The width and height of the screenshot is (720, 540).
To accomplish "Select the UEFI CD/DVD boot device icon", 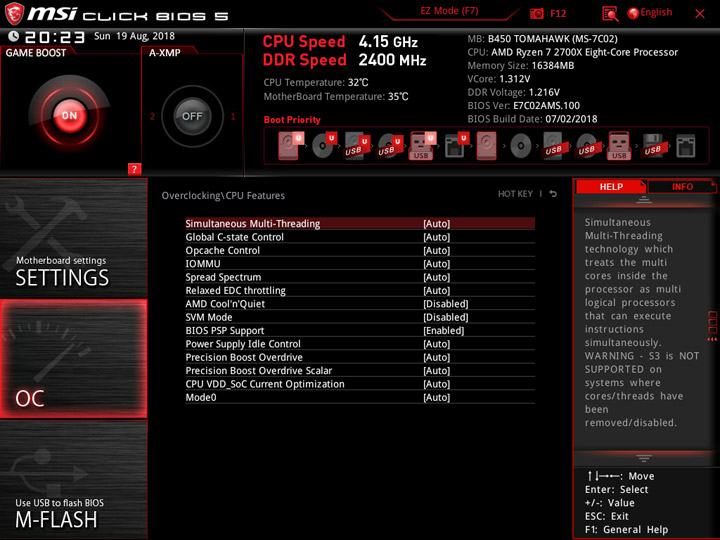I will tap(324, 146).
